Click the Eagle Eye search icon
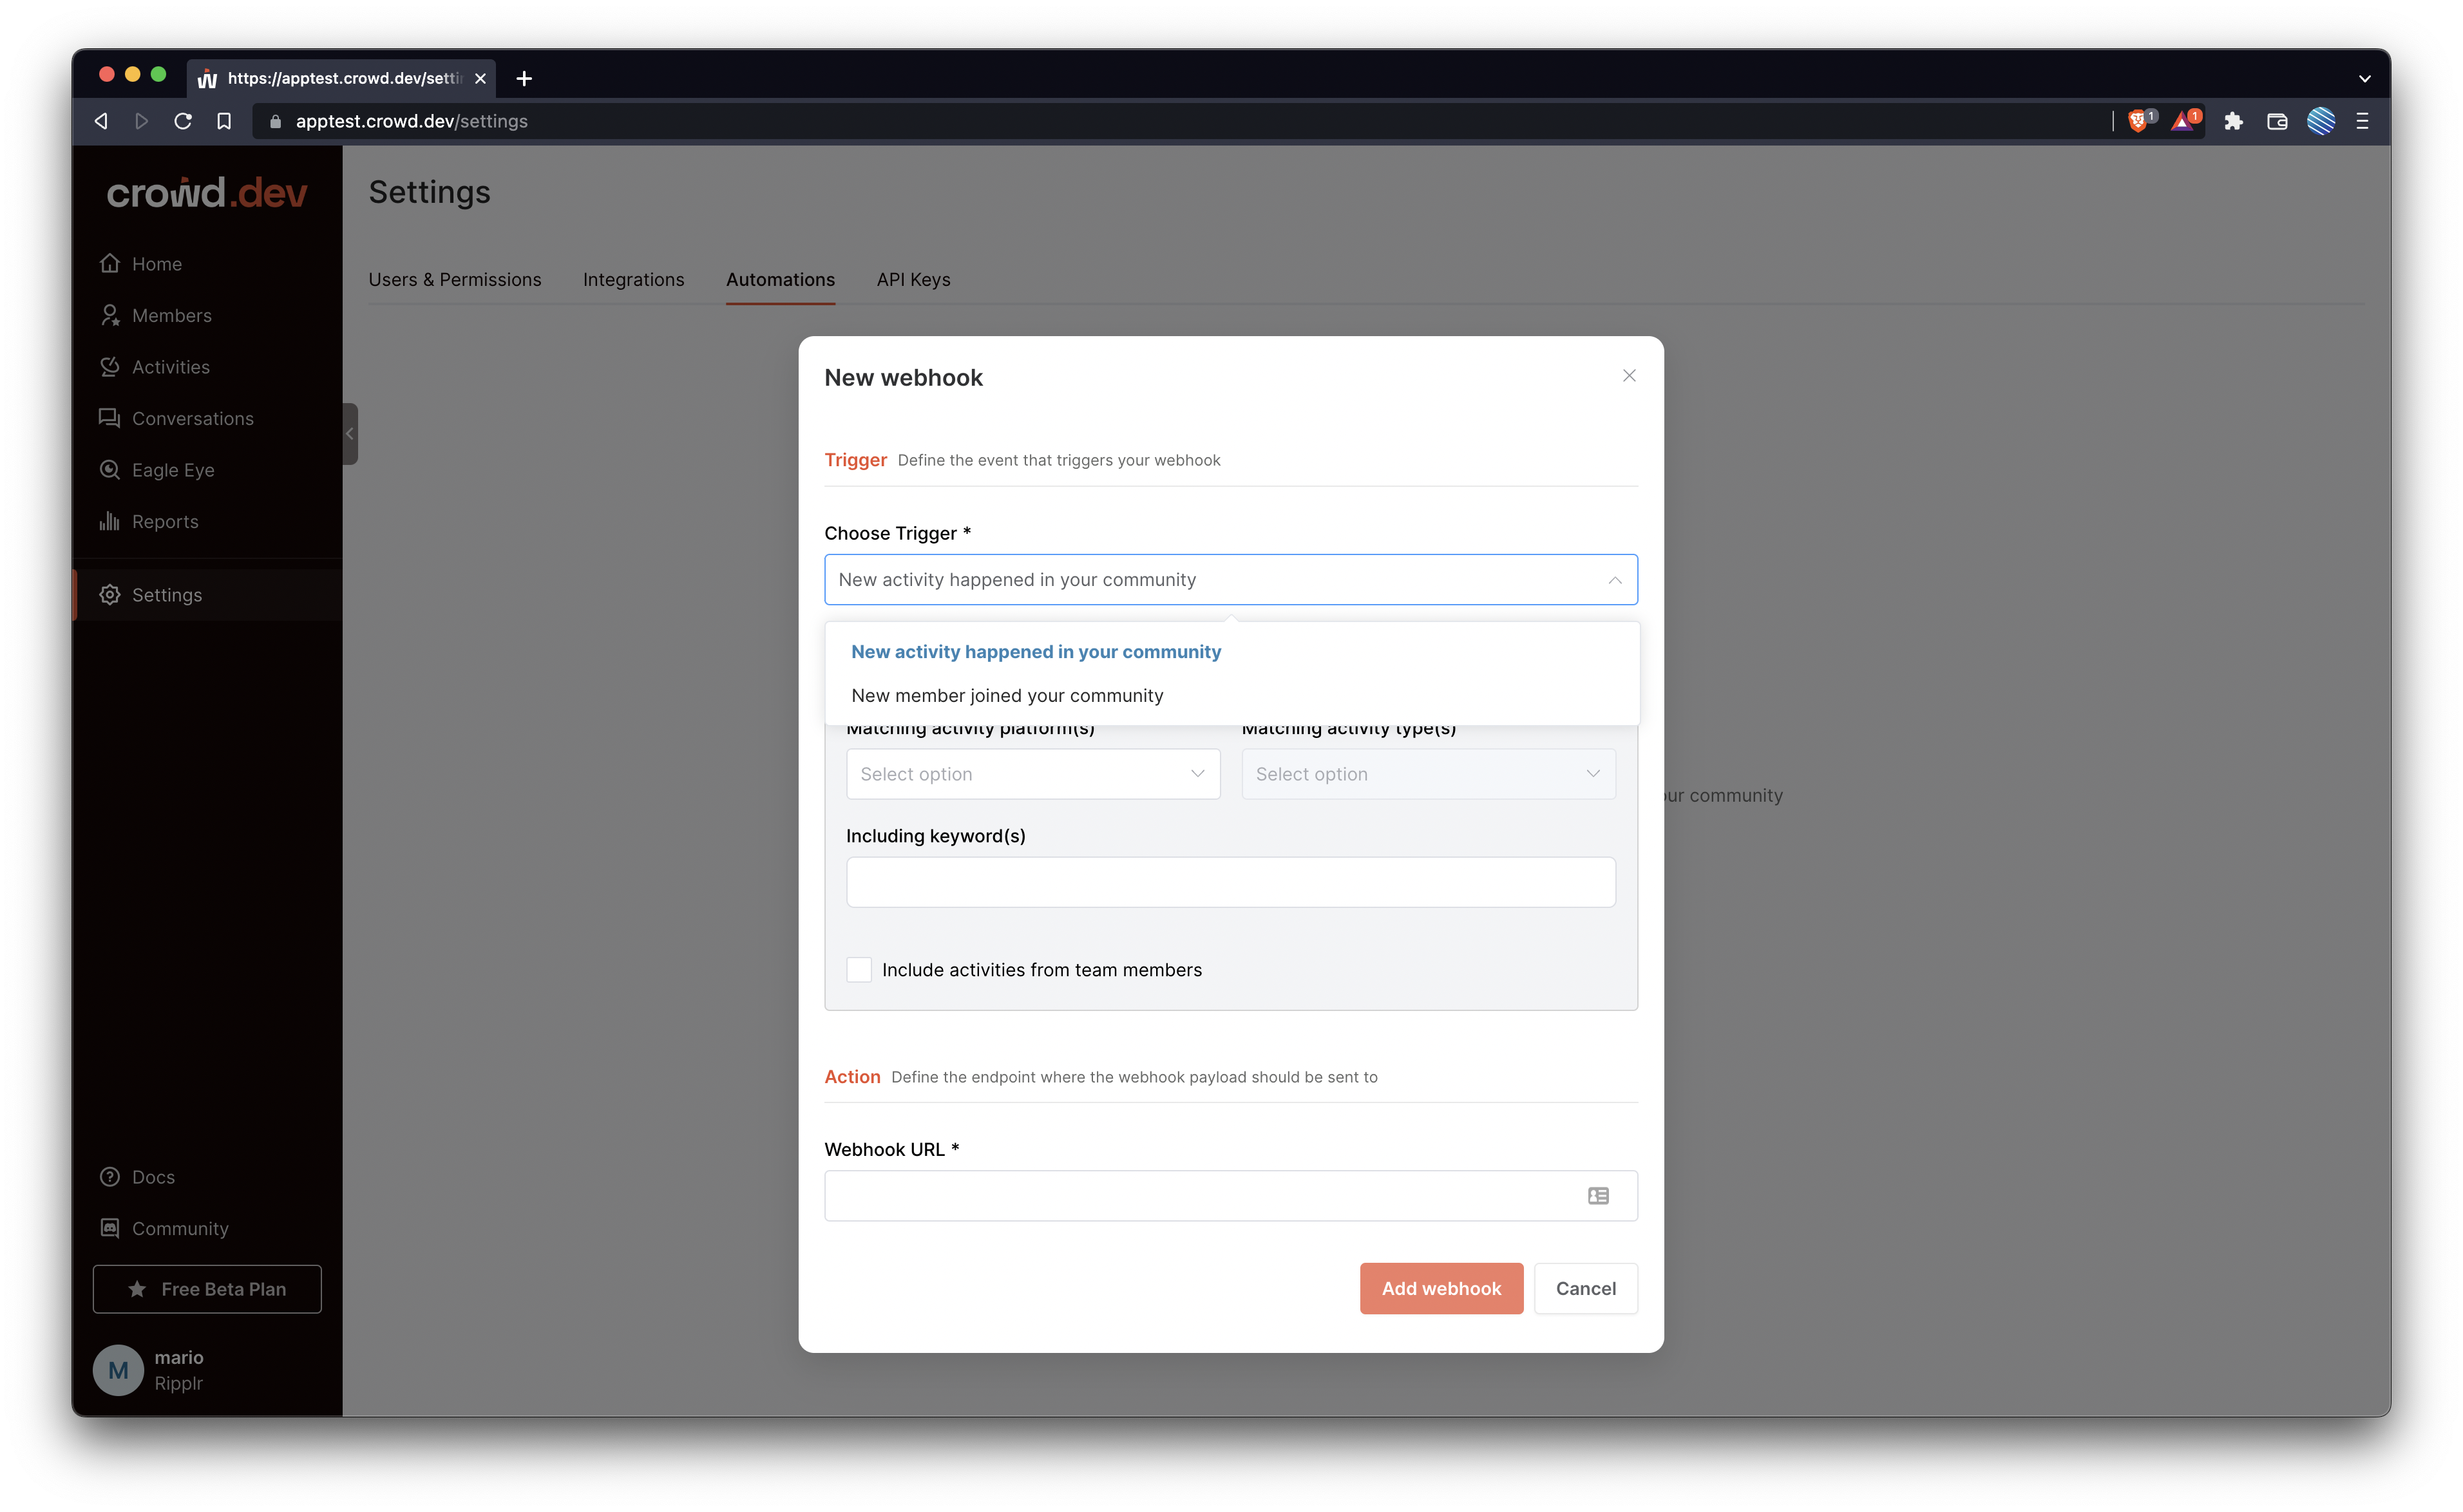Screen dimensions: 2463x1512 pos(110,470)
